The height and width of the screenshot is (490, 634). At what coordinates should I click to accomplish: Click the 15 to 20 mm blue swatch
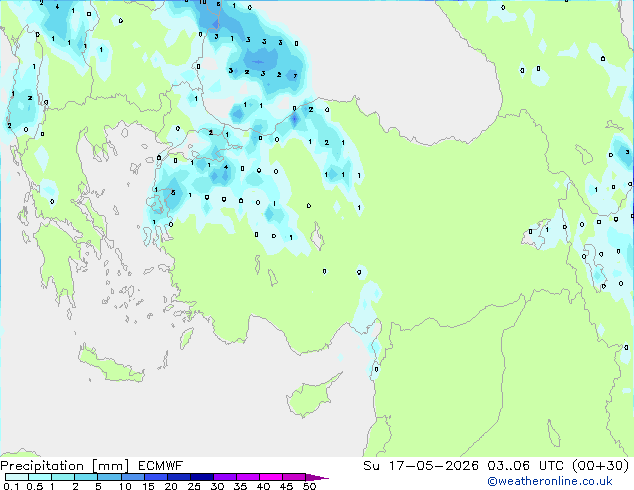(156, 477)
